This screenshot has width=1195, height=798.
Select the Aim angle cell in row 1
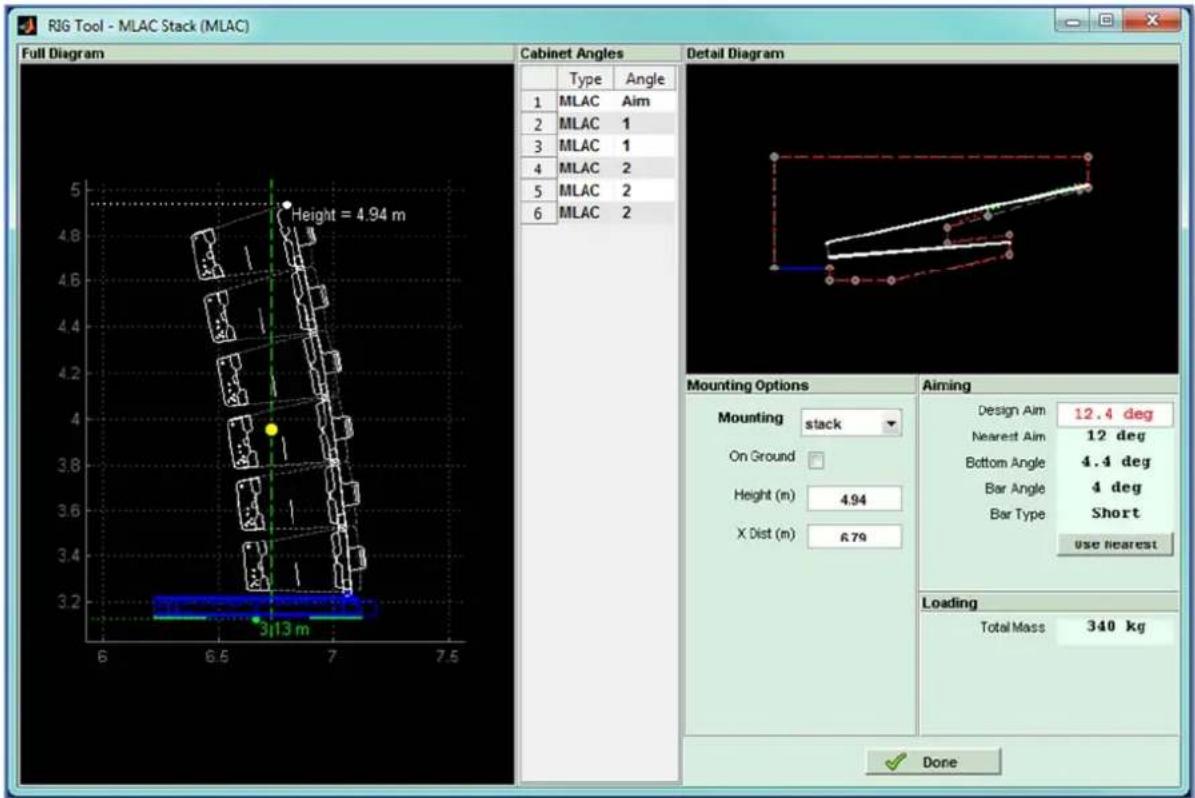(646, 101)
